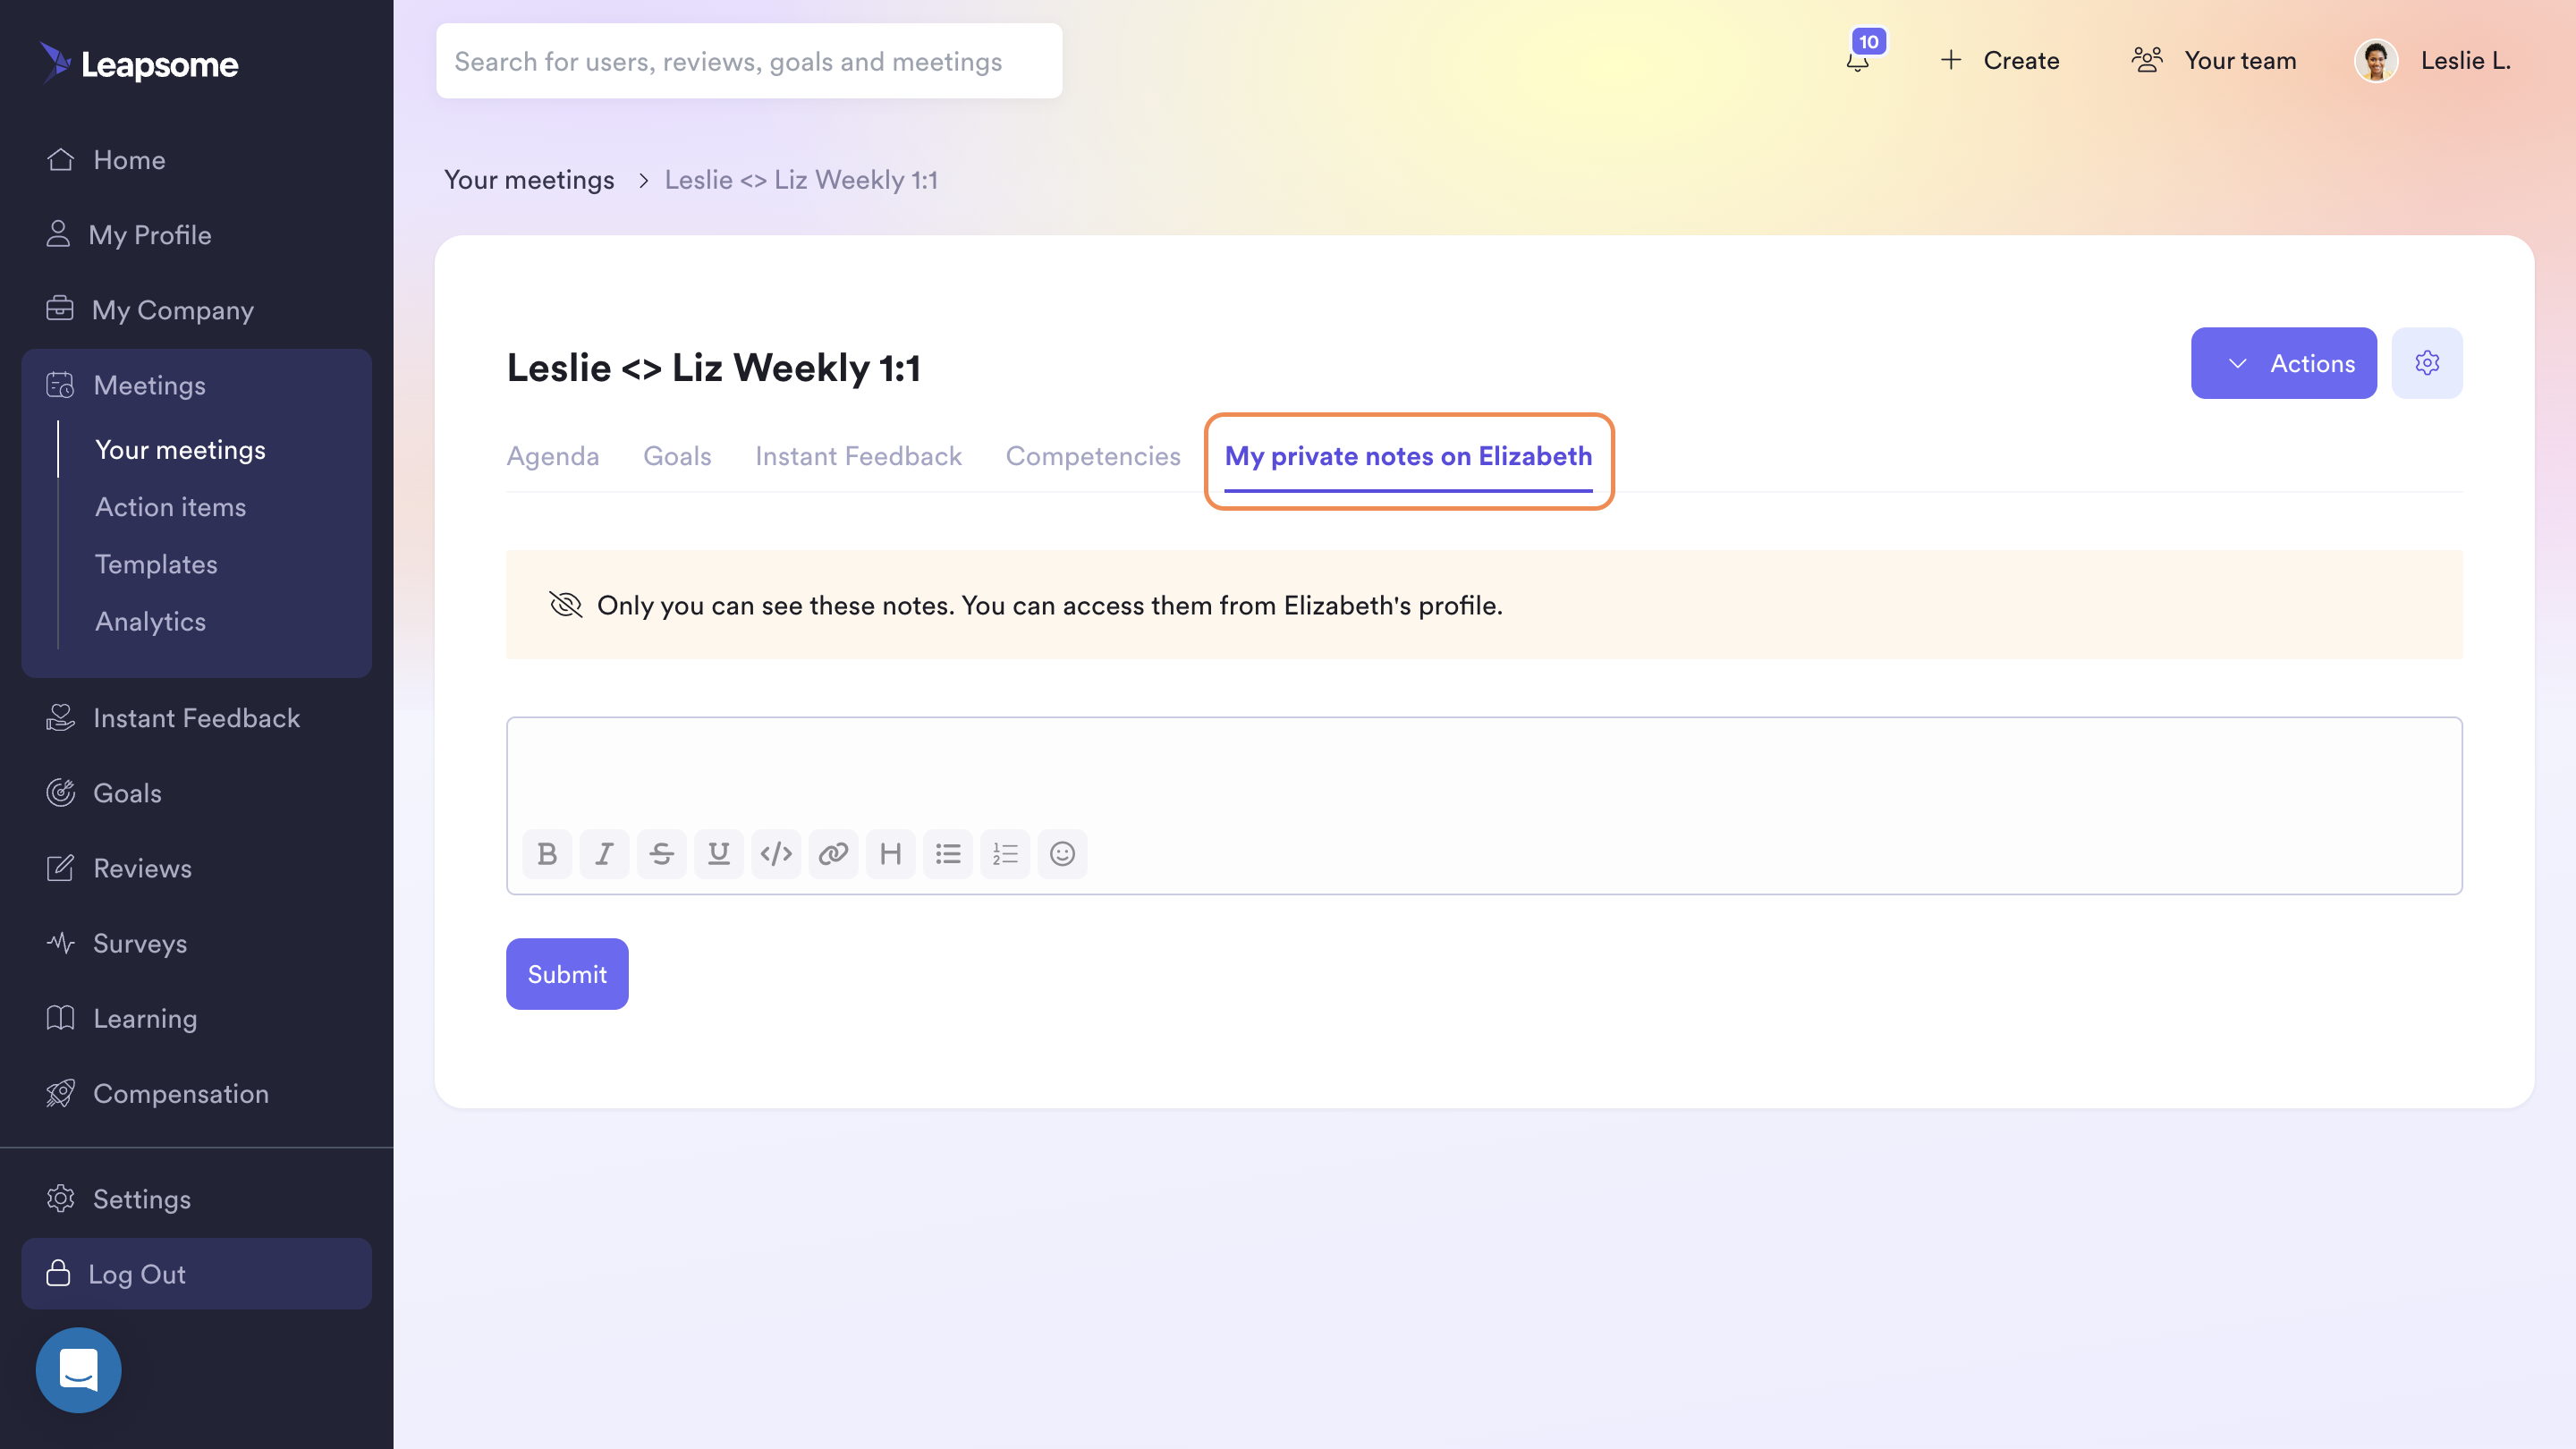Click the Create button
This screenshot has height=1449, width=2576.
click(x=1999, y=60)
